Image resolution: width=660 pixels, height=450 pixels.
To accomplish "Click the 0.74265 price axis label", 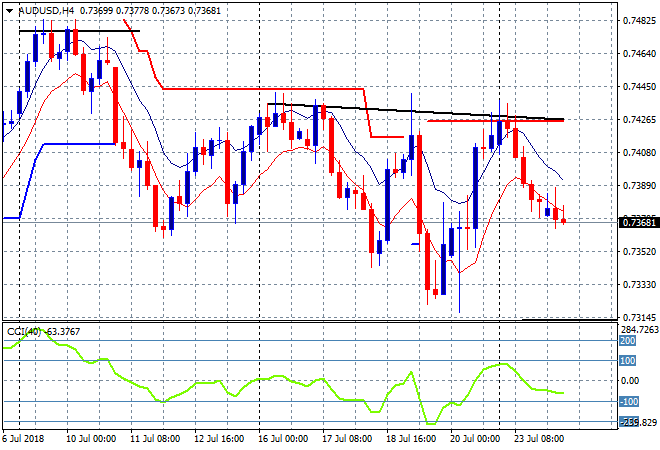I will pyautogui.click(x=639, y=120).
